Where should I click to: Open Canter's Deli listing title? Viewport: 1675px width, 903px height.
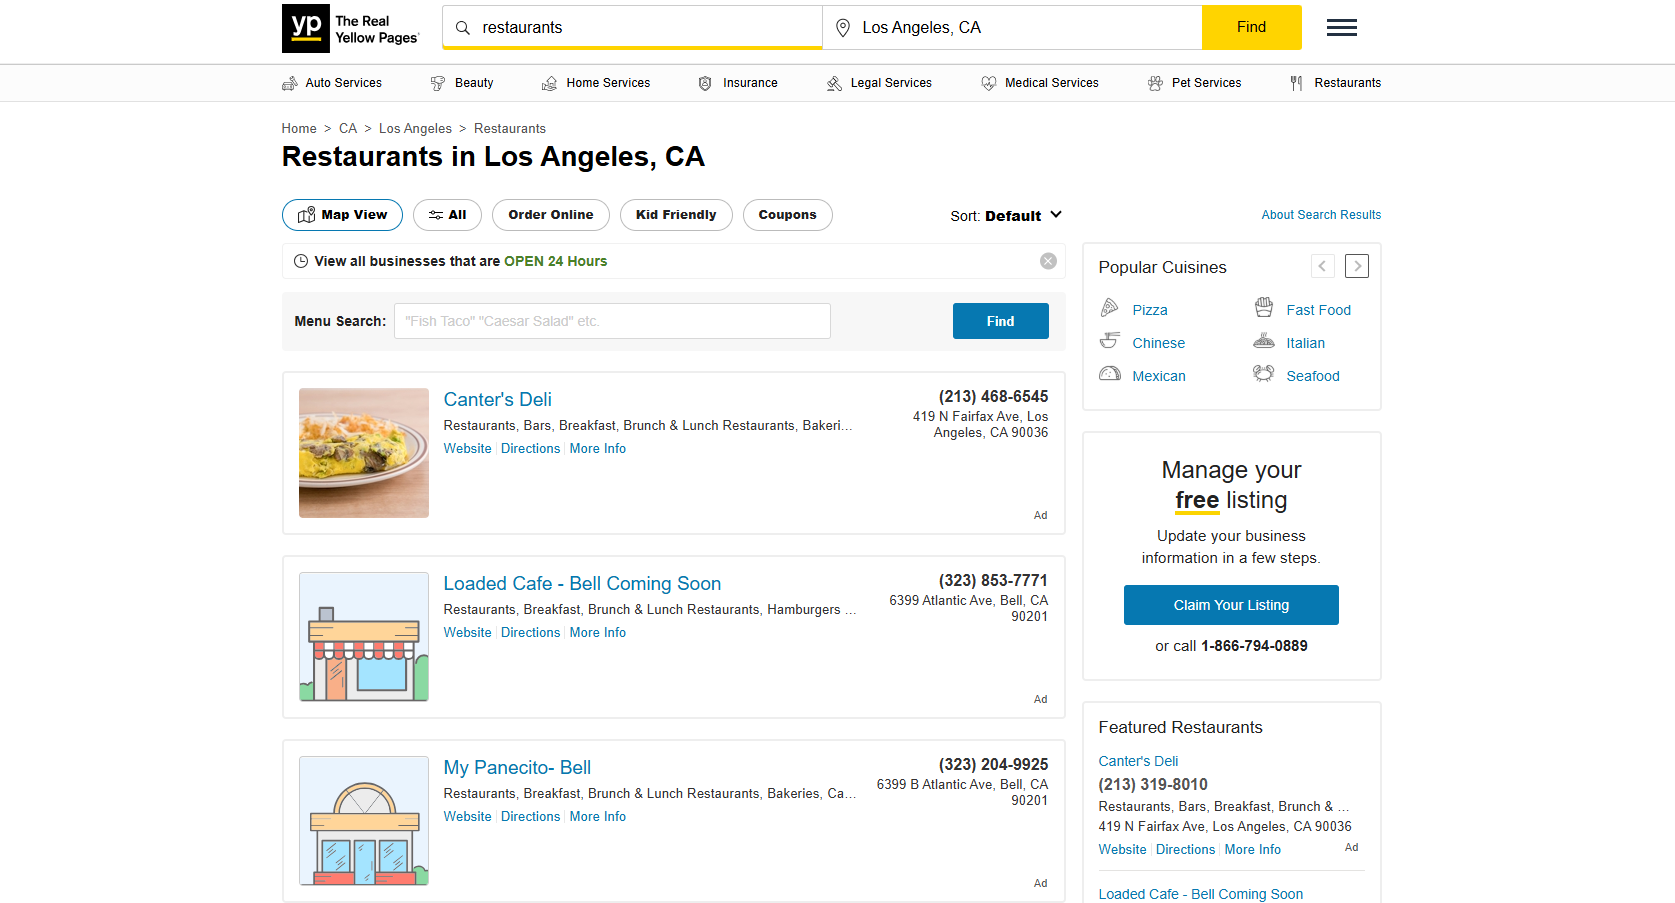tap(497, 399)
